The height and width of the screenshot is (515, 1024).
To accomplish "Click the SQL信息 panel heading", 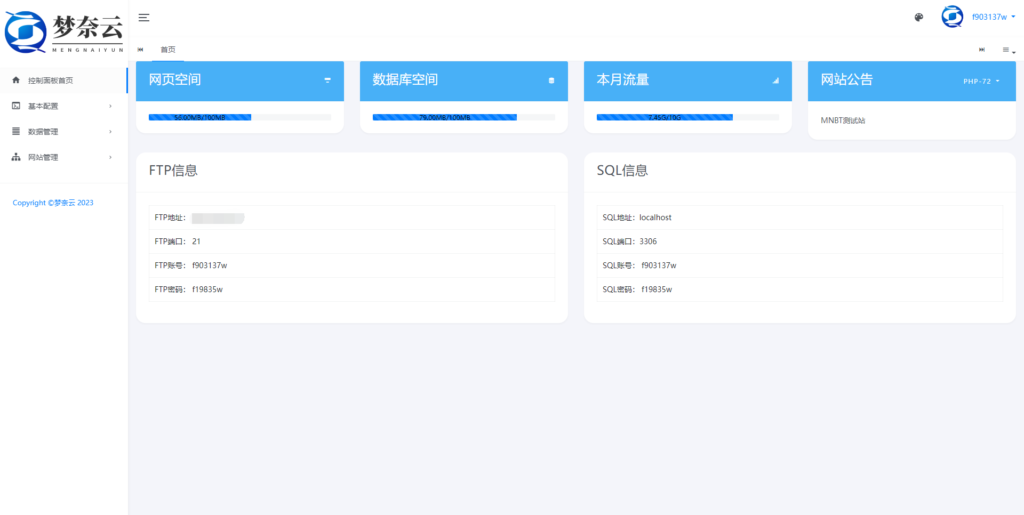I will click(622, 171).
